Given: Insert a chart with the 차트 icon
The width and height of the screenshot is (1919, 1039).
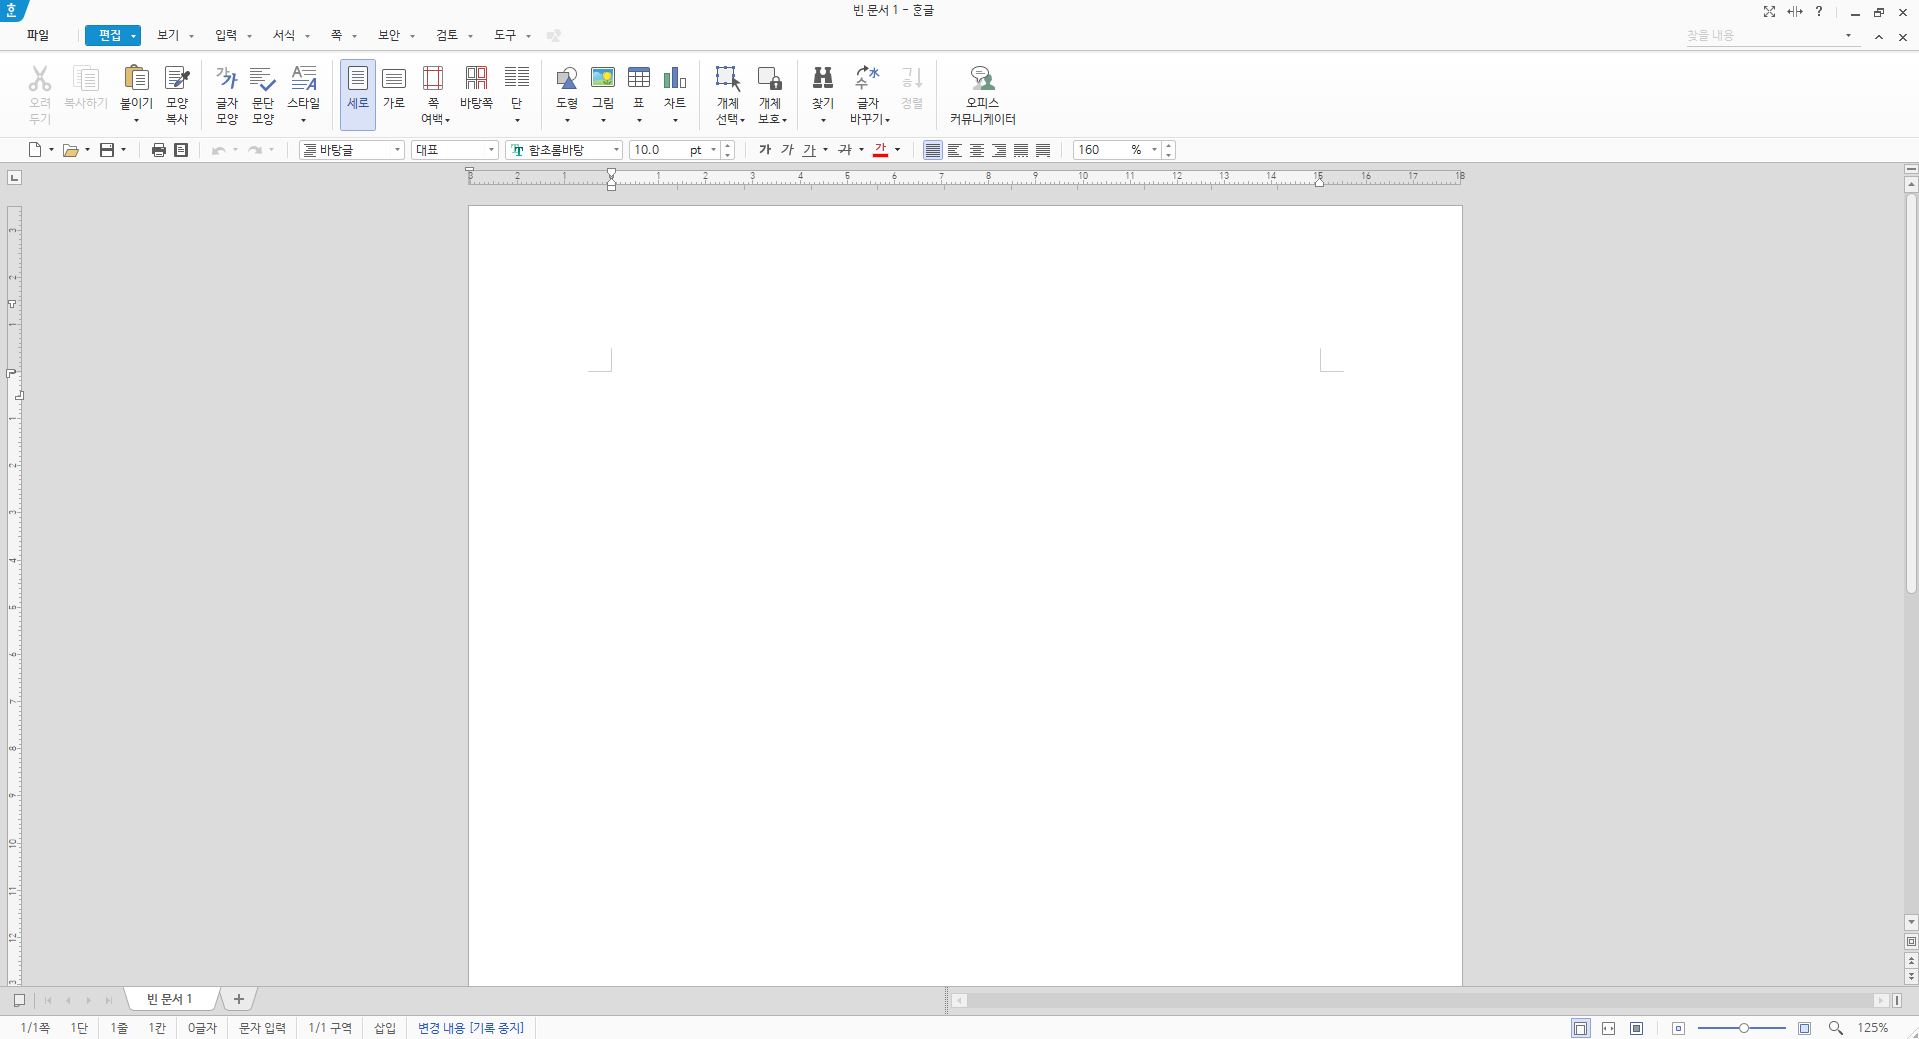Looking at the screenshot, I should click(x=675, y=78).
